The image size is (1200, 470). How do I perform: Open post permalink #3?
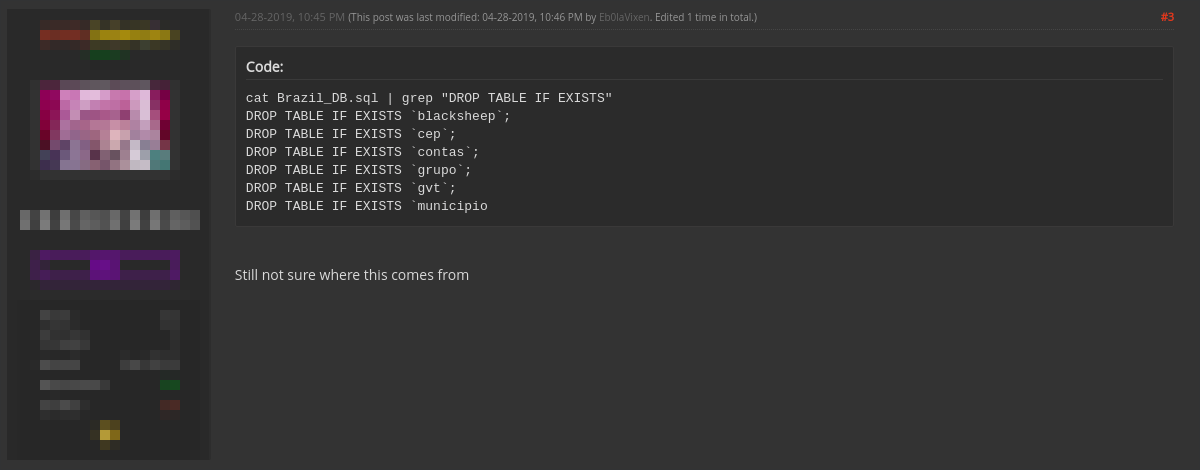coord(1167,17)
